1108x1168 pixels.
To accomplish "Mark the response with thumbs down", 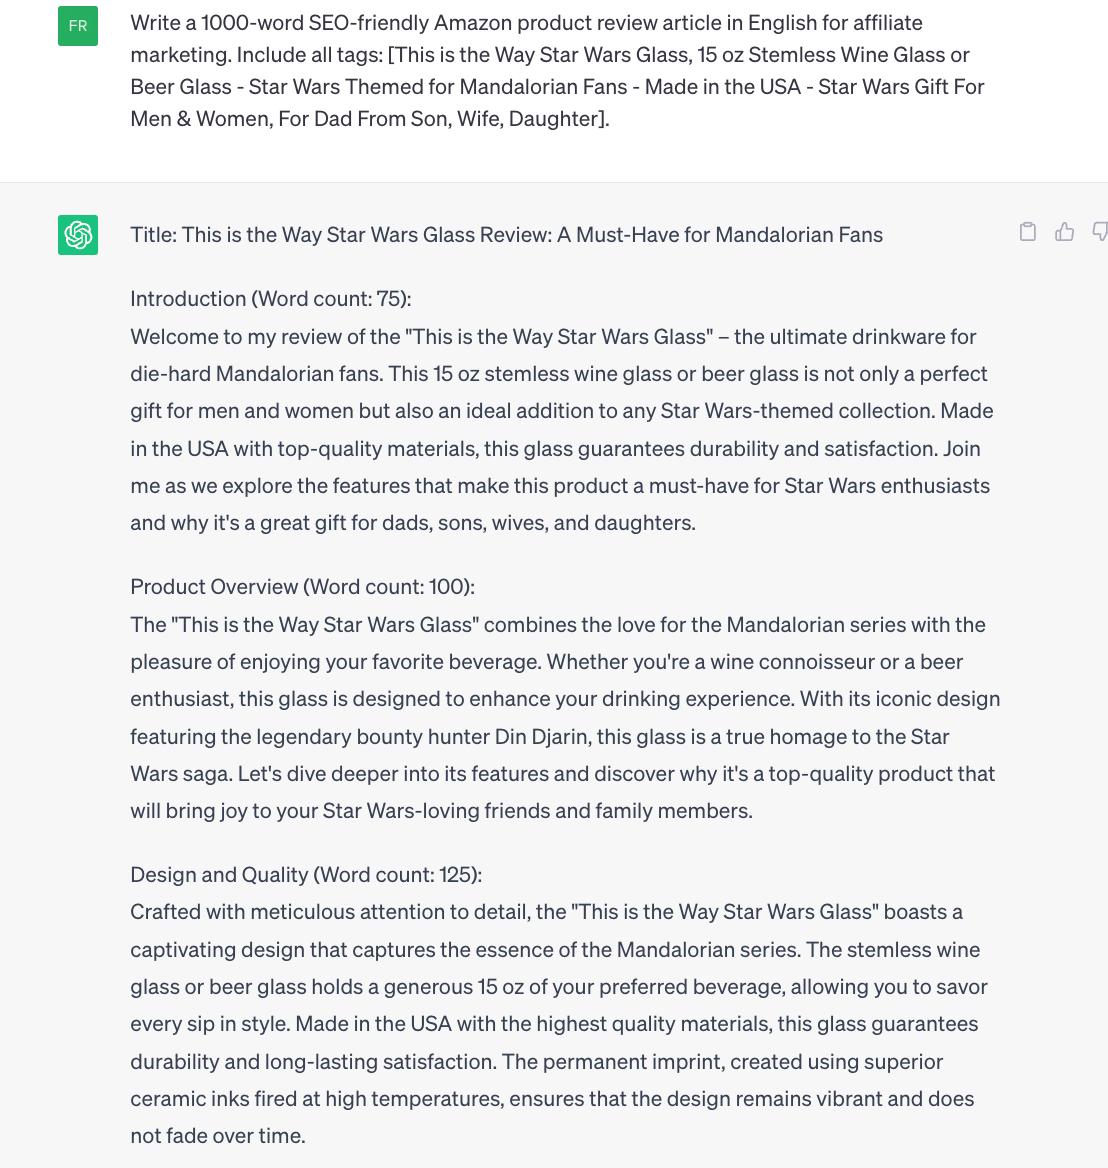I will tap(1100, 232).
